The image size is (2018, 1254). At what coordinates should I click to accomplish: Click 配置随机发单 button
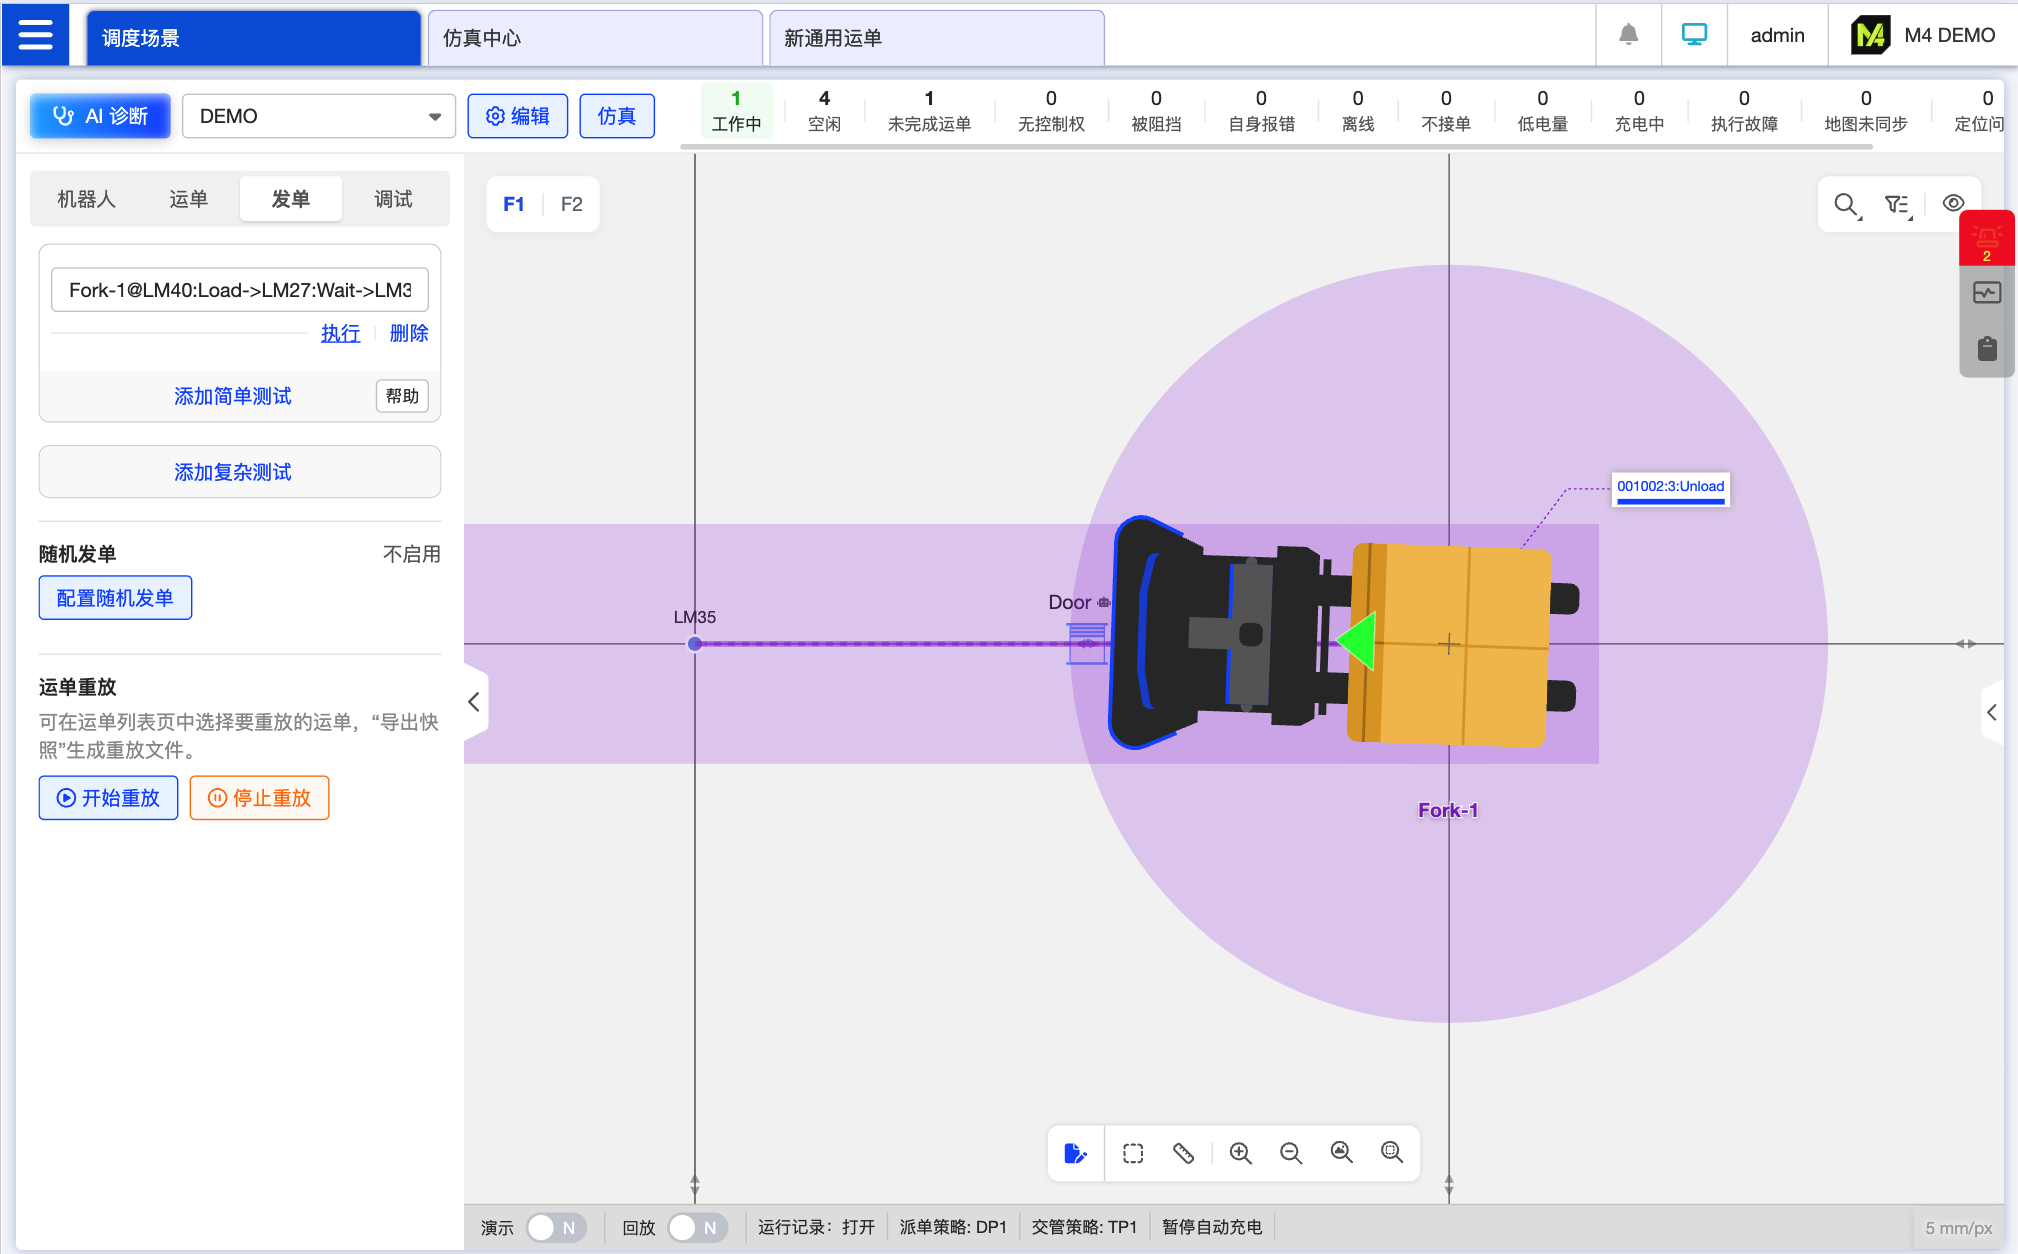[115, 598]
